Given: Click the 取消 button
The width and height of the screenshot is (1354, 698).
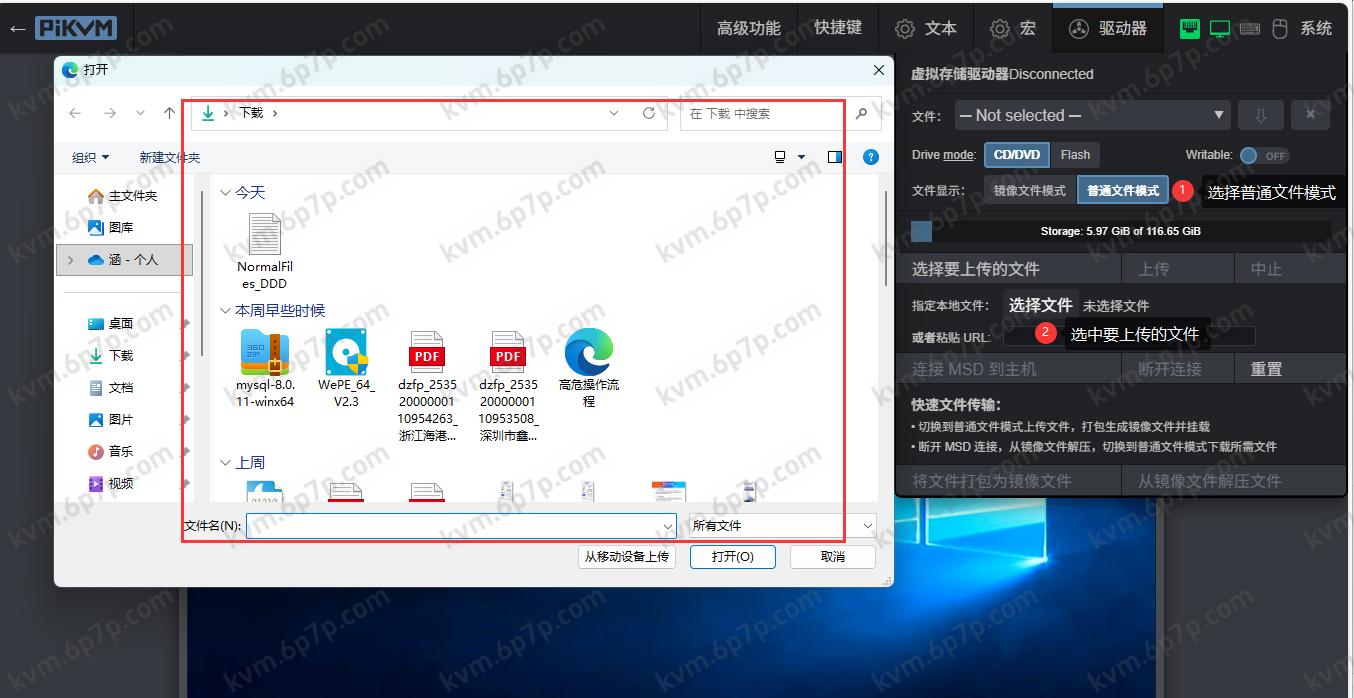Looking at the screenshot, I should 832,556.
